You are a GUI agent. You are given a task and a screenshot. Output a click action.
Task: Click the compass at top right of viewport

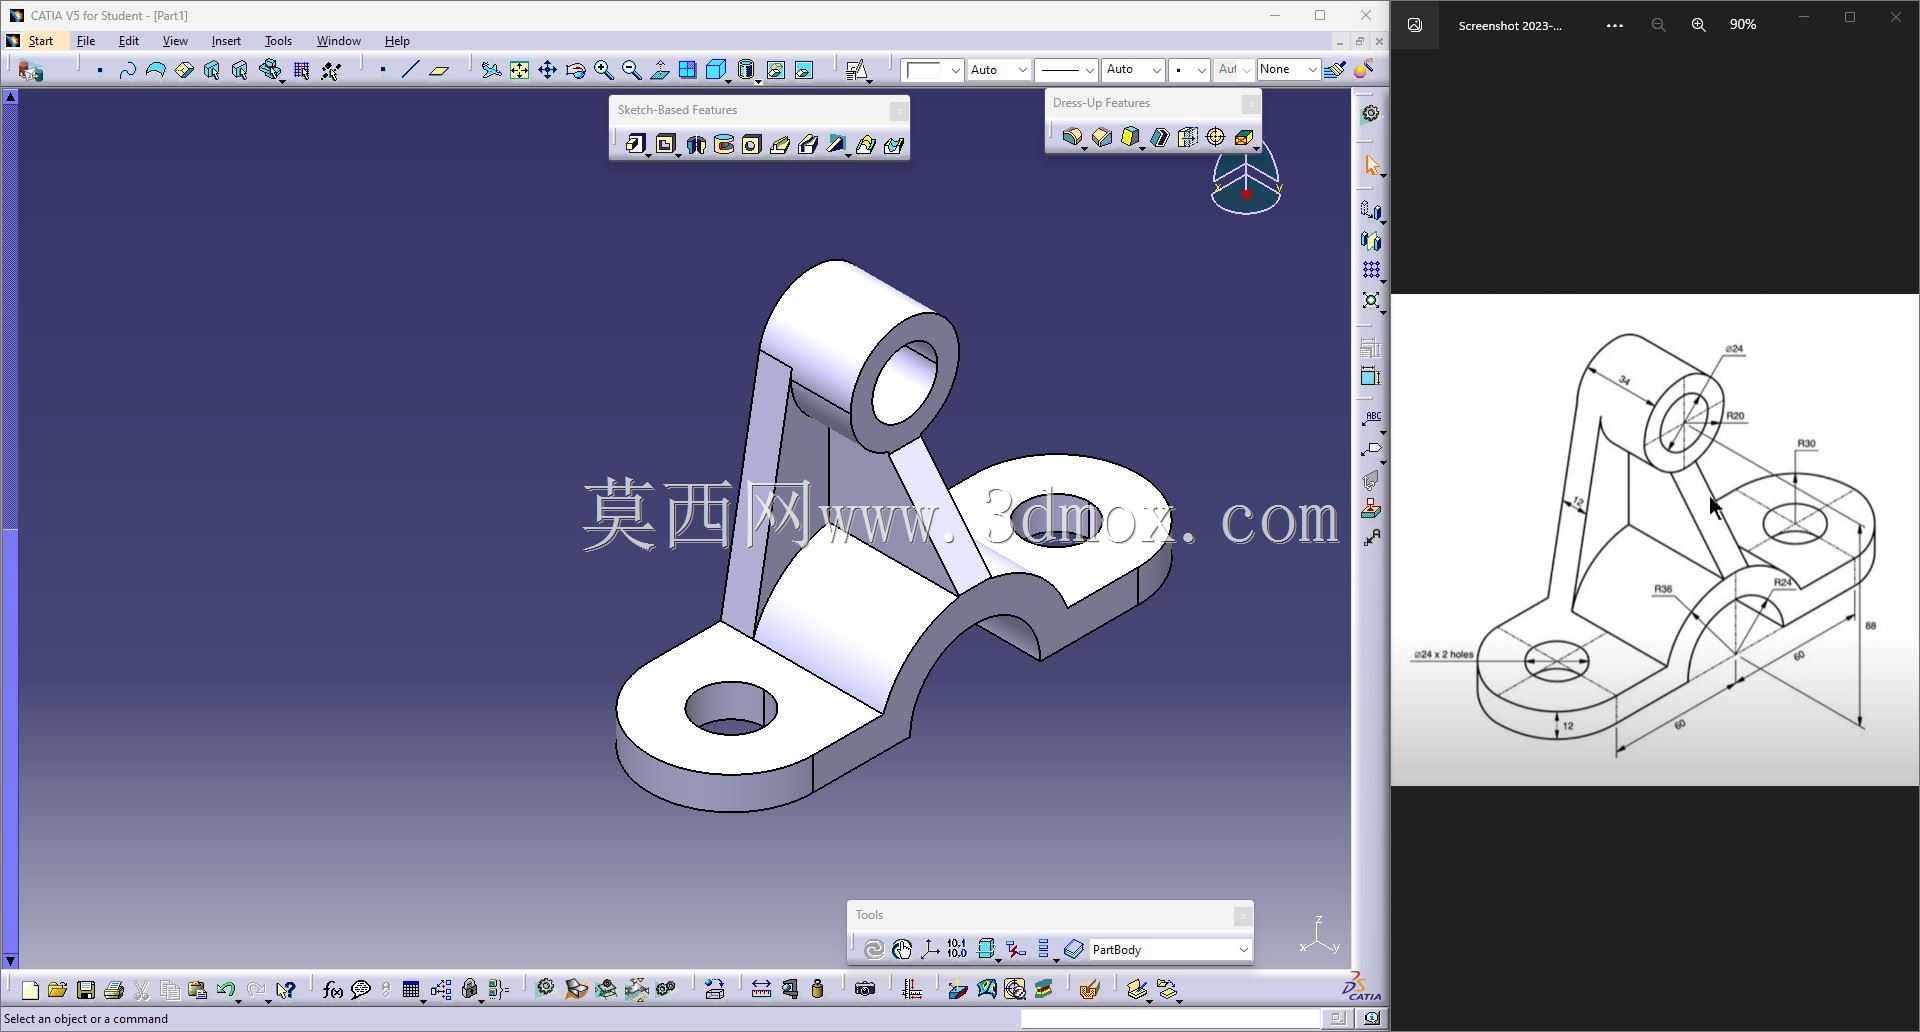1246,180
